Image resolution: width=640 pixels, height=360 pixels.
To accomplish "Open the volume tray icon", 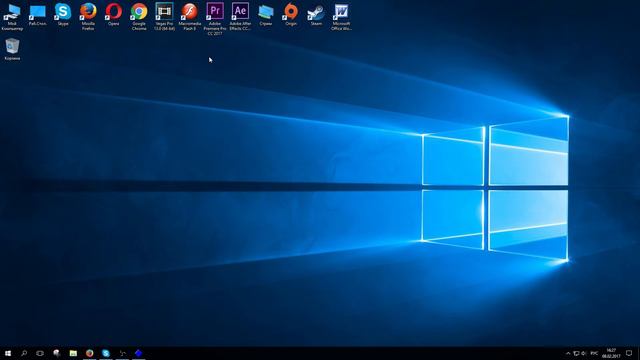I will click(x=584, y=353).
